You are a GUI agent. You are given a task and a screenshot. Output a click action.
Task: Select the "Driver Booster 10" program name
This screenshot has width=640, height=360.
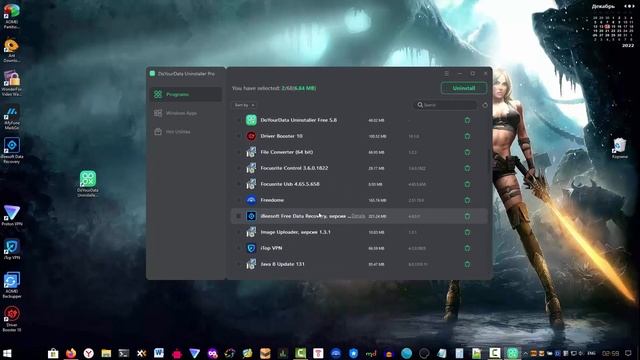click(x=281, y=136)
